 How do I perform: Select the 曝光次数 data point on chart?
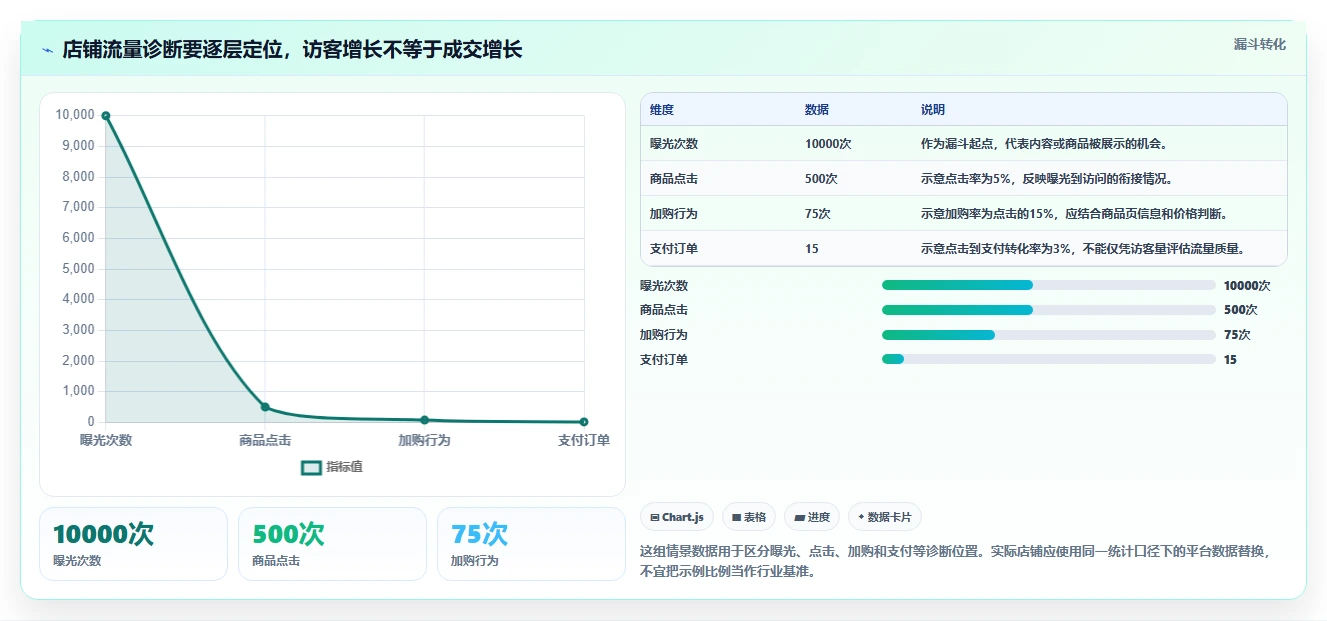pyautogui.click(x=106, y=116)
